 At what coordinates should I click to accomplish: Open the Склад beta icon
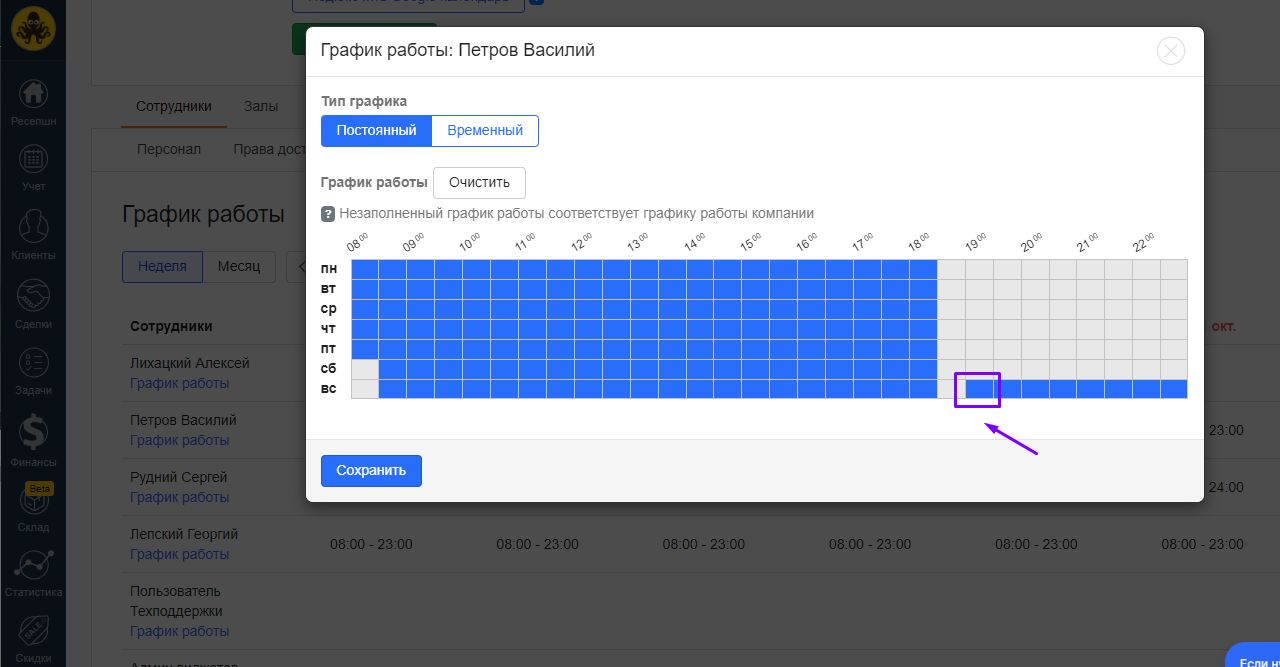point(33,500)
